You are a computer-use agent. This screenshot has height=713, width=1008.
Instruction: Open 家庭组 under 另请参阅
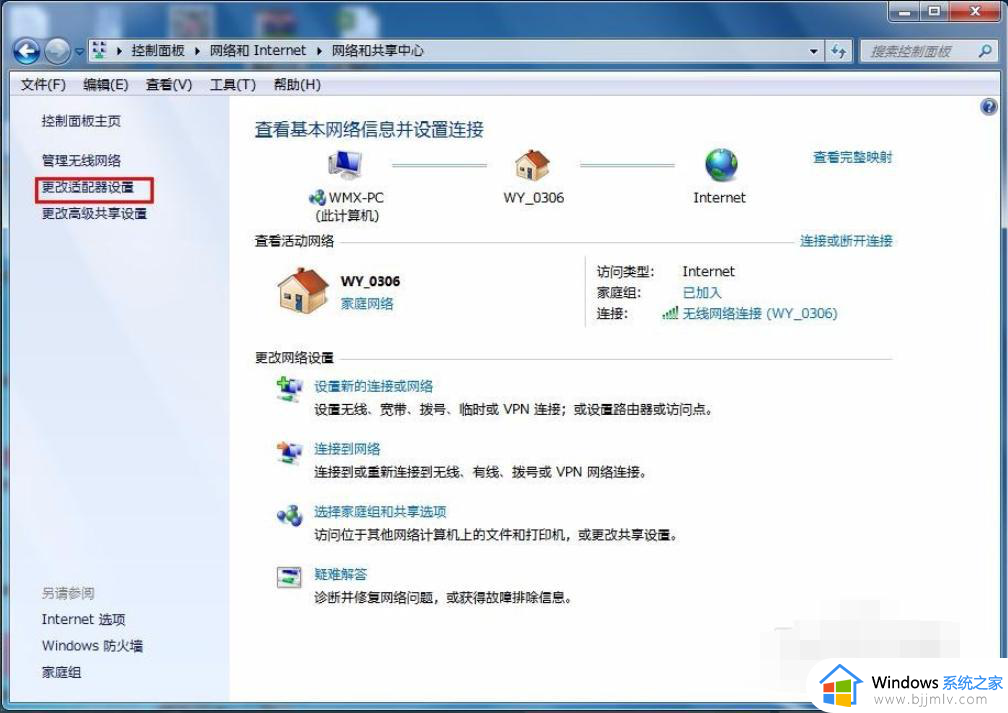pyautogui.click(x=62, y=672)
